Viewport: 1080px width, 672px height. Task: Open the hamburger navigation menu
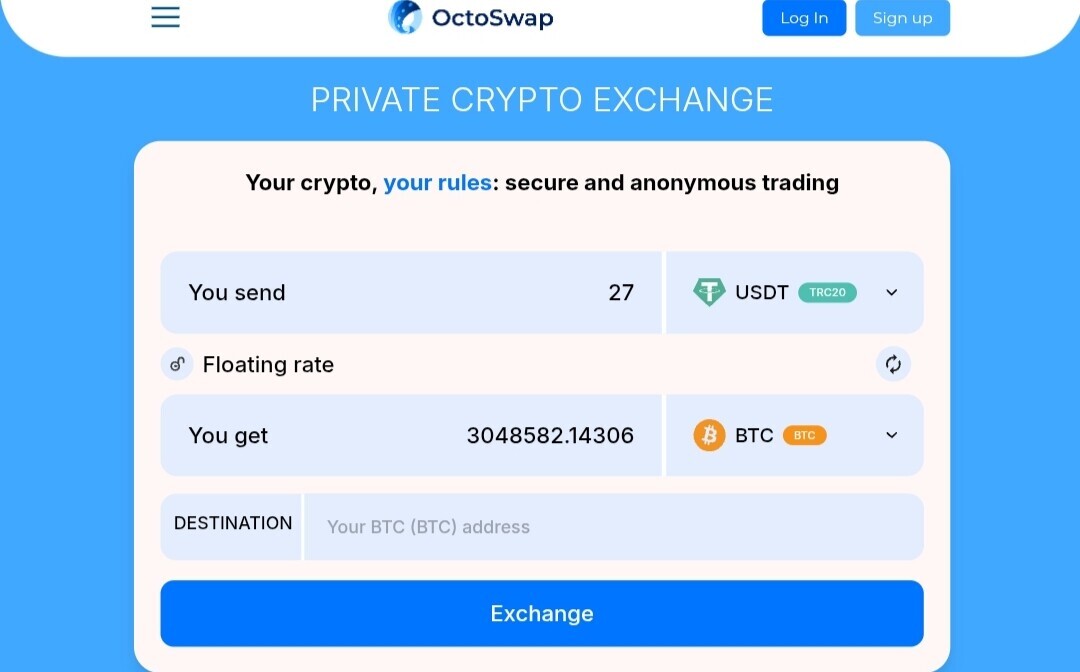point(165,17)
